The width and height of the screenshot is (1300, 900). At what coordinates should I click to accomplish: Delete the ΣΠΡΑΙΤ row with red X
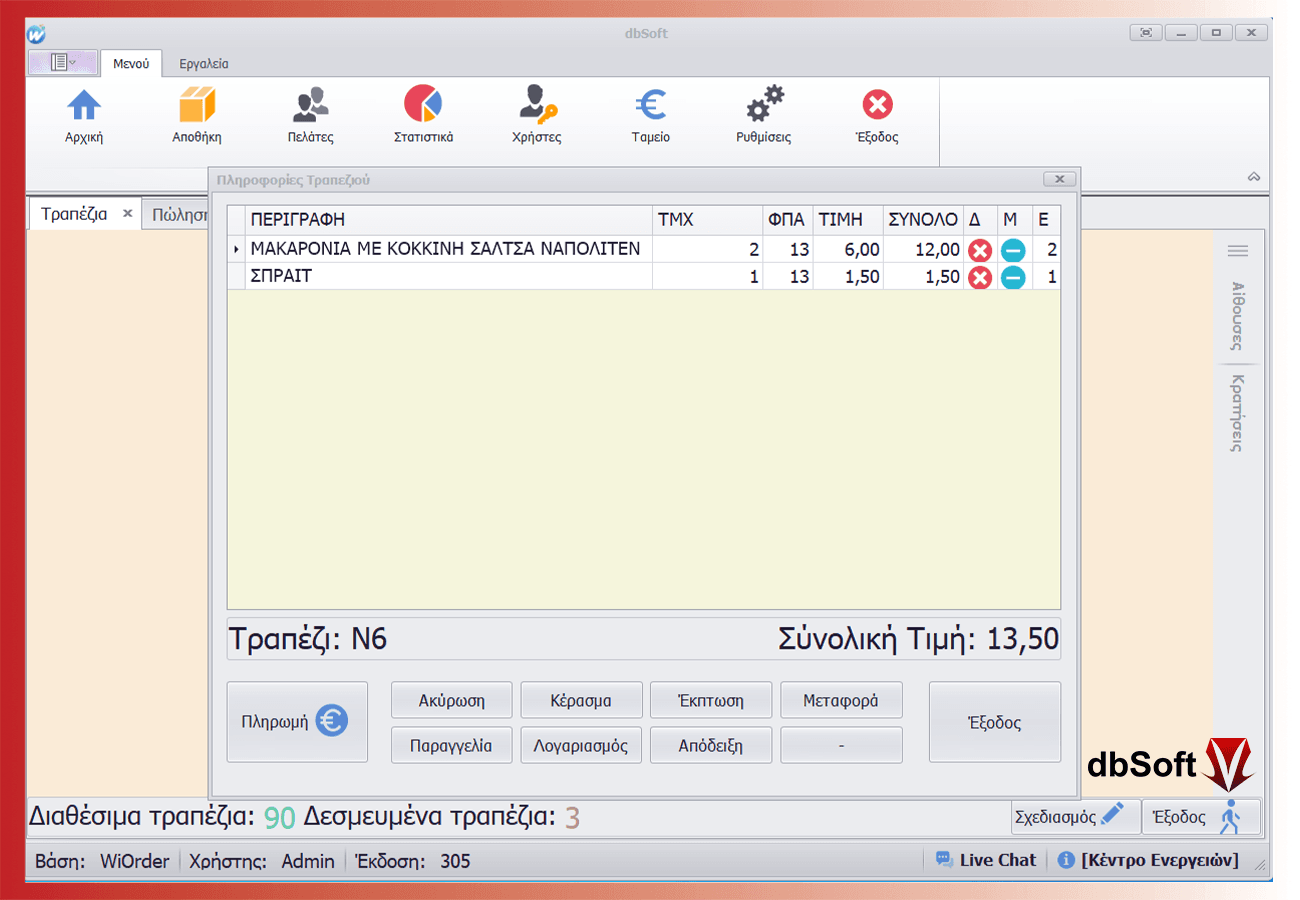[980, 277]
